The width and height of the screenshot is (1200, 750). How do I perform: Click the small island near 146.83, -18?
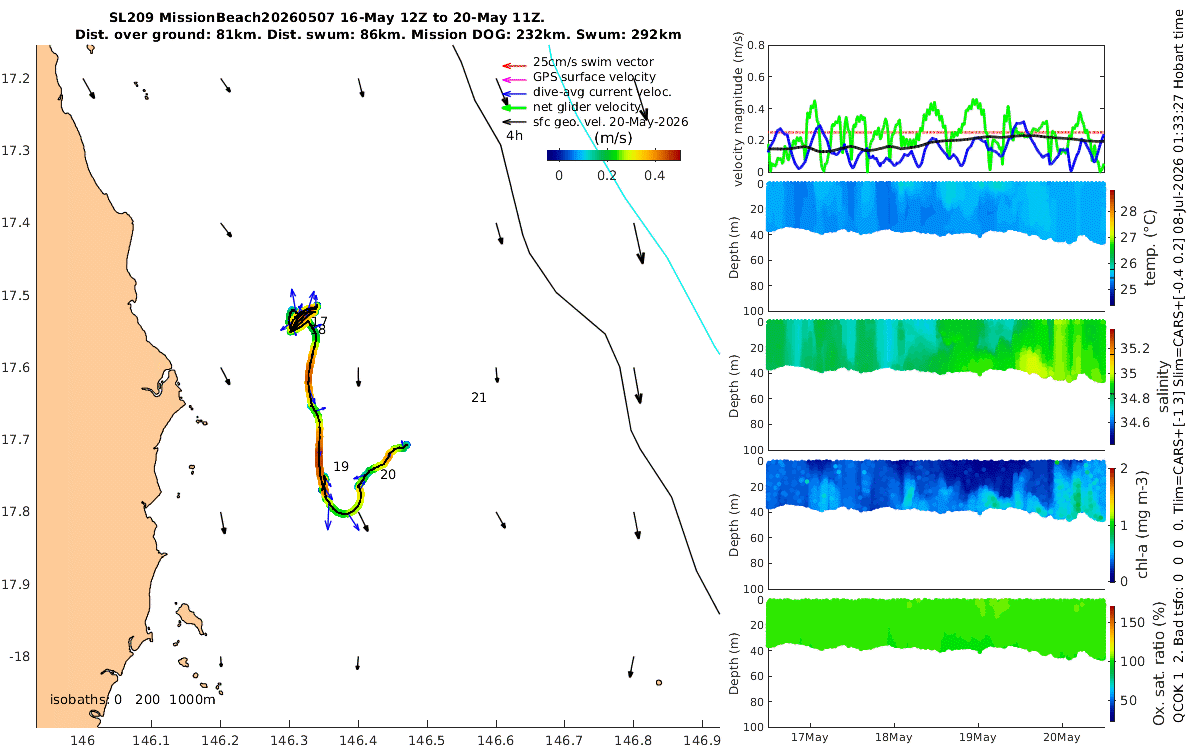659,683
